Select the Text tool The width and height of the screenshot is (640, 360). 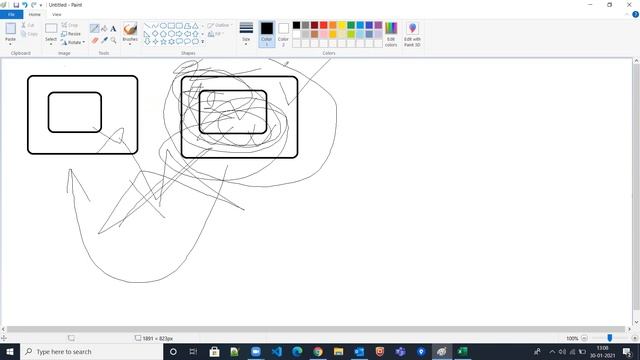[x=113, y=29]
